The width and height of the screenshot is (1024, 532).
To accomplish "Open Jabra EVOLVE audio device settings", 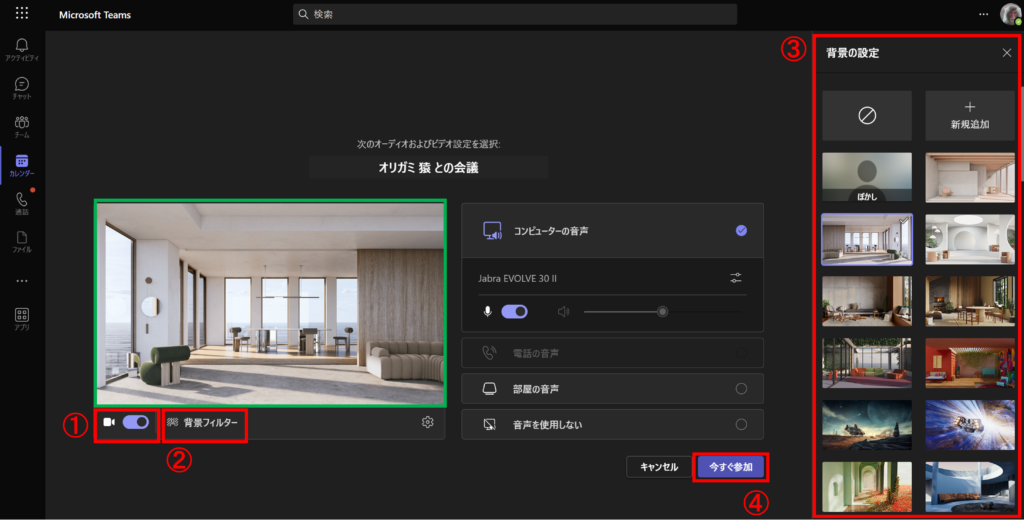I will click(736, 278).
